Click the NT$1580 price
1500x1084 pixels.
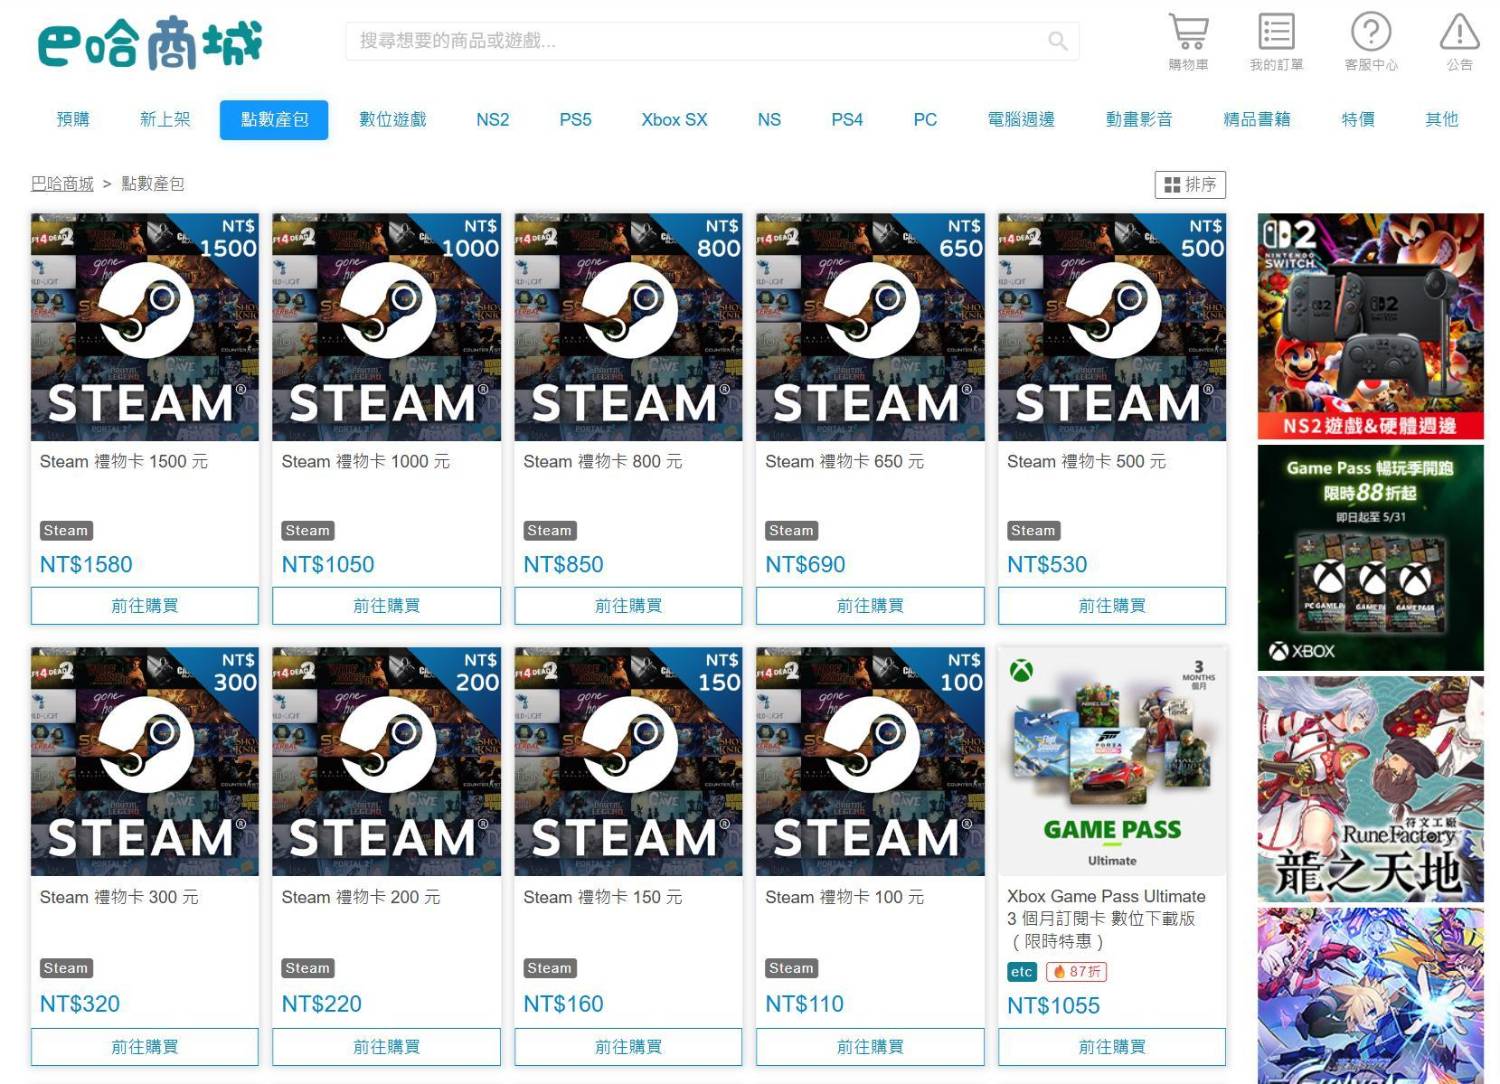[x=86, y=565]
